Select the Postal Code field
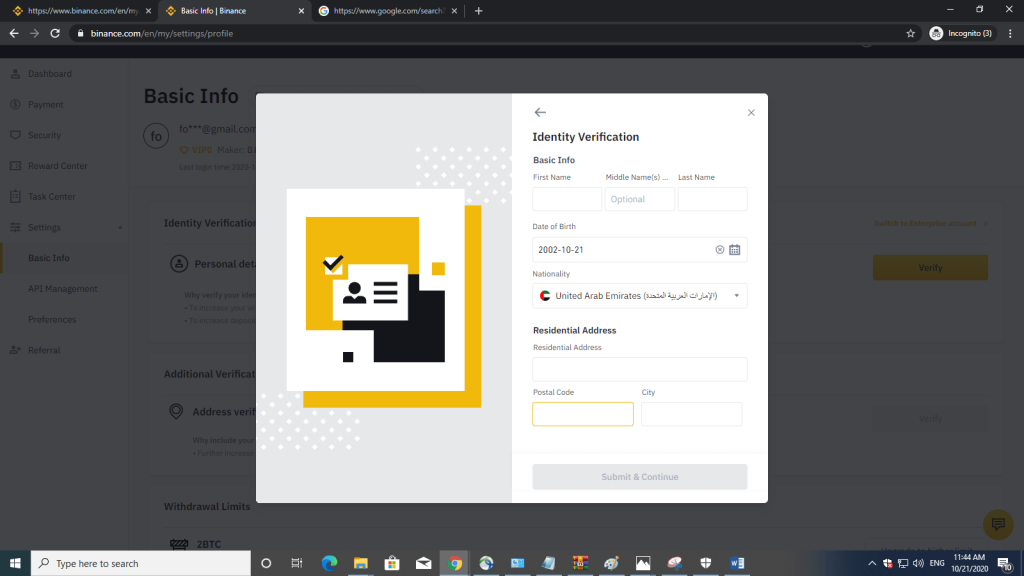 583,414
